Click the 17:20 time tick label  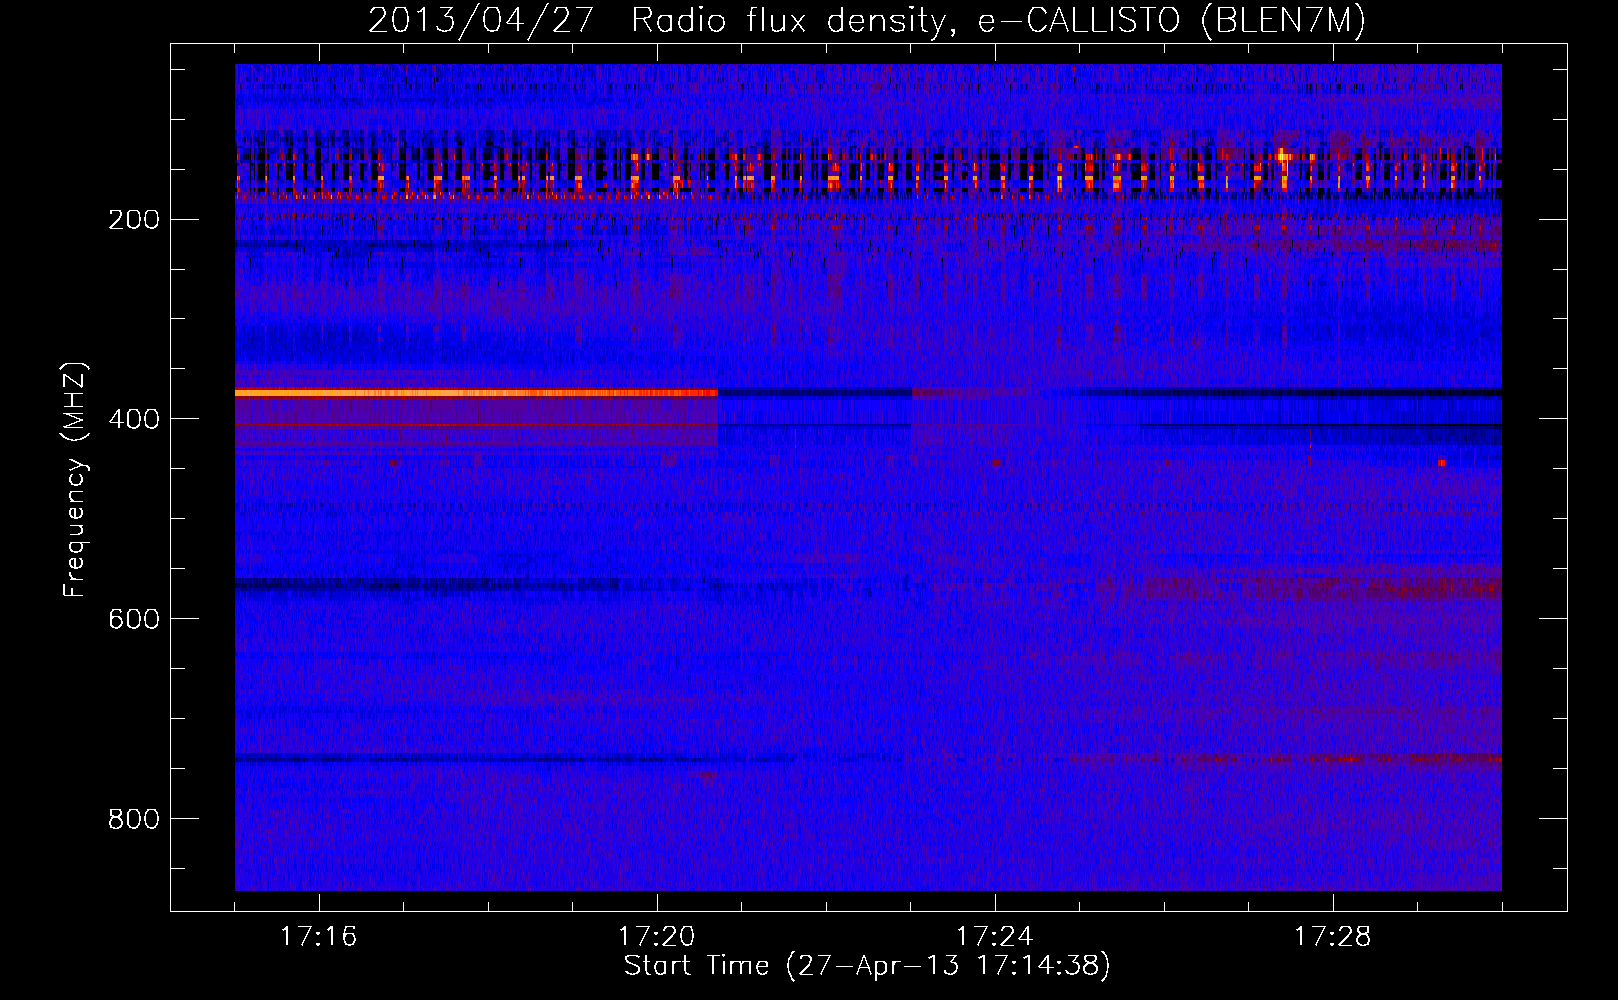pos(657,937)
